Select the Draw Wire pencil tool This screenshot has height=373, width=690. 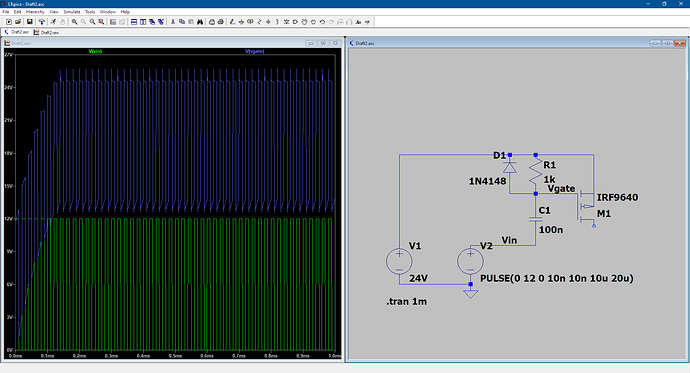pyautogui.click(x=232, y=22)
